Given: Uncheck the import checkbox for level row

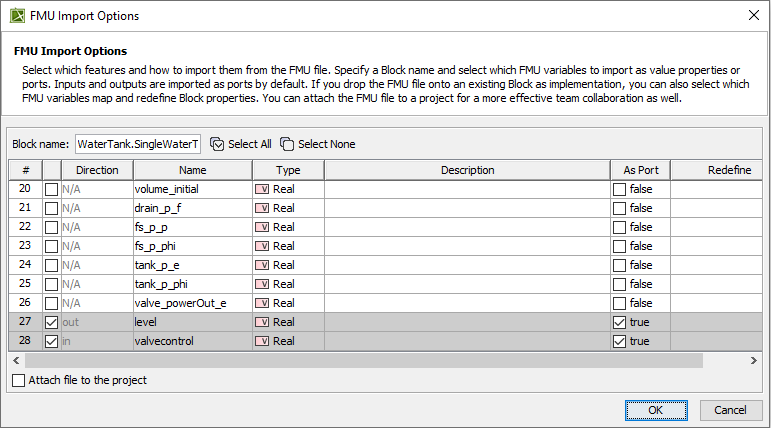Looking at the screenshot, I should (51, 322).
